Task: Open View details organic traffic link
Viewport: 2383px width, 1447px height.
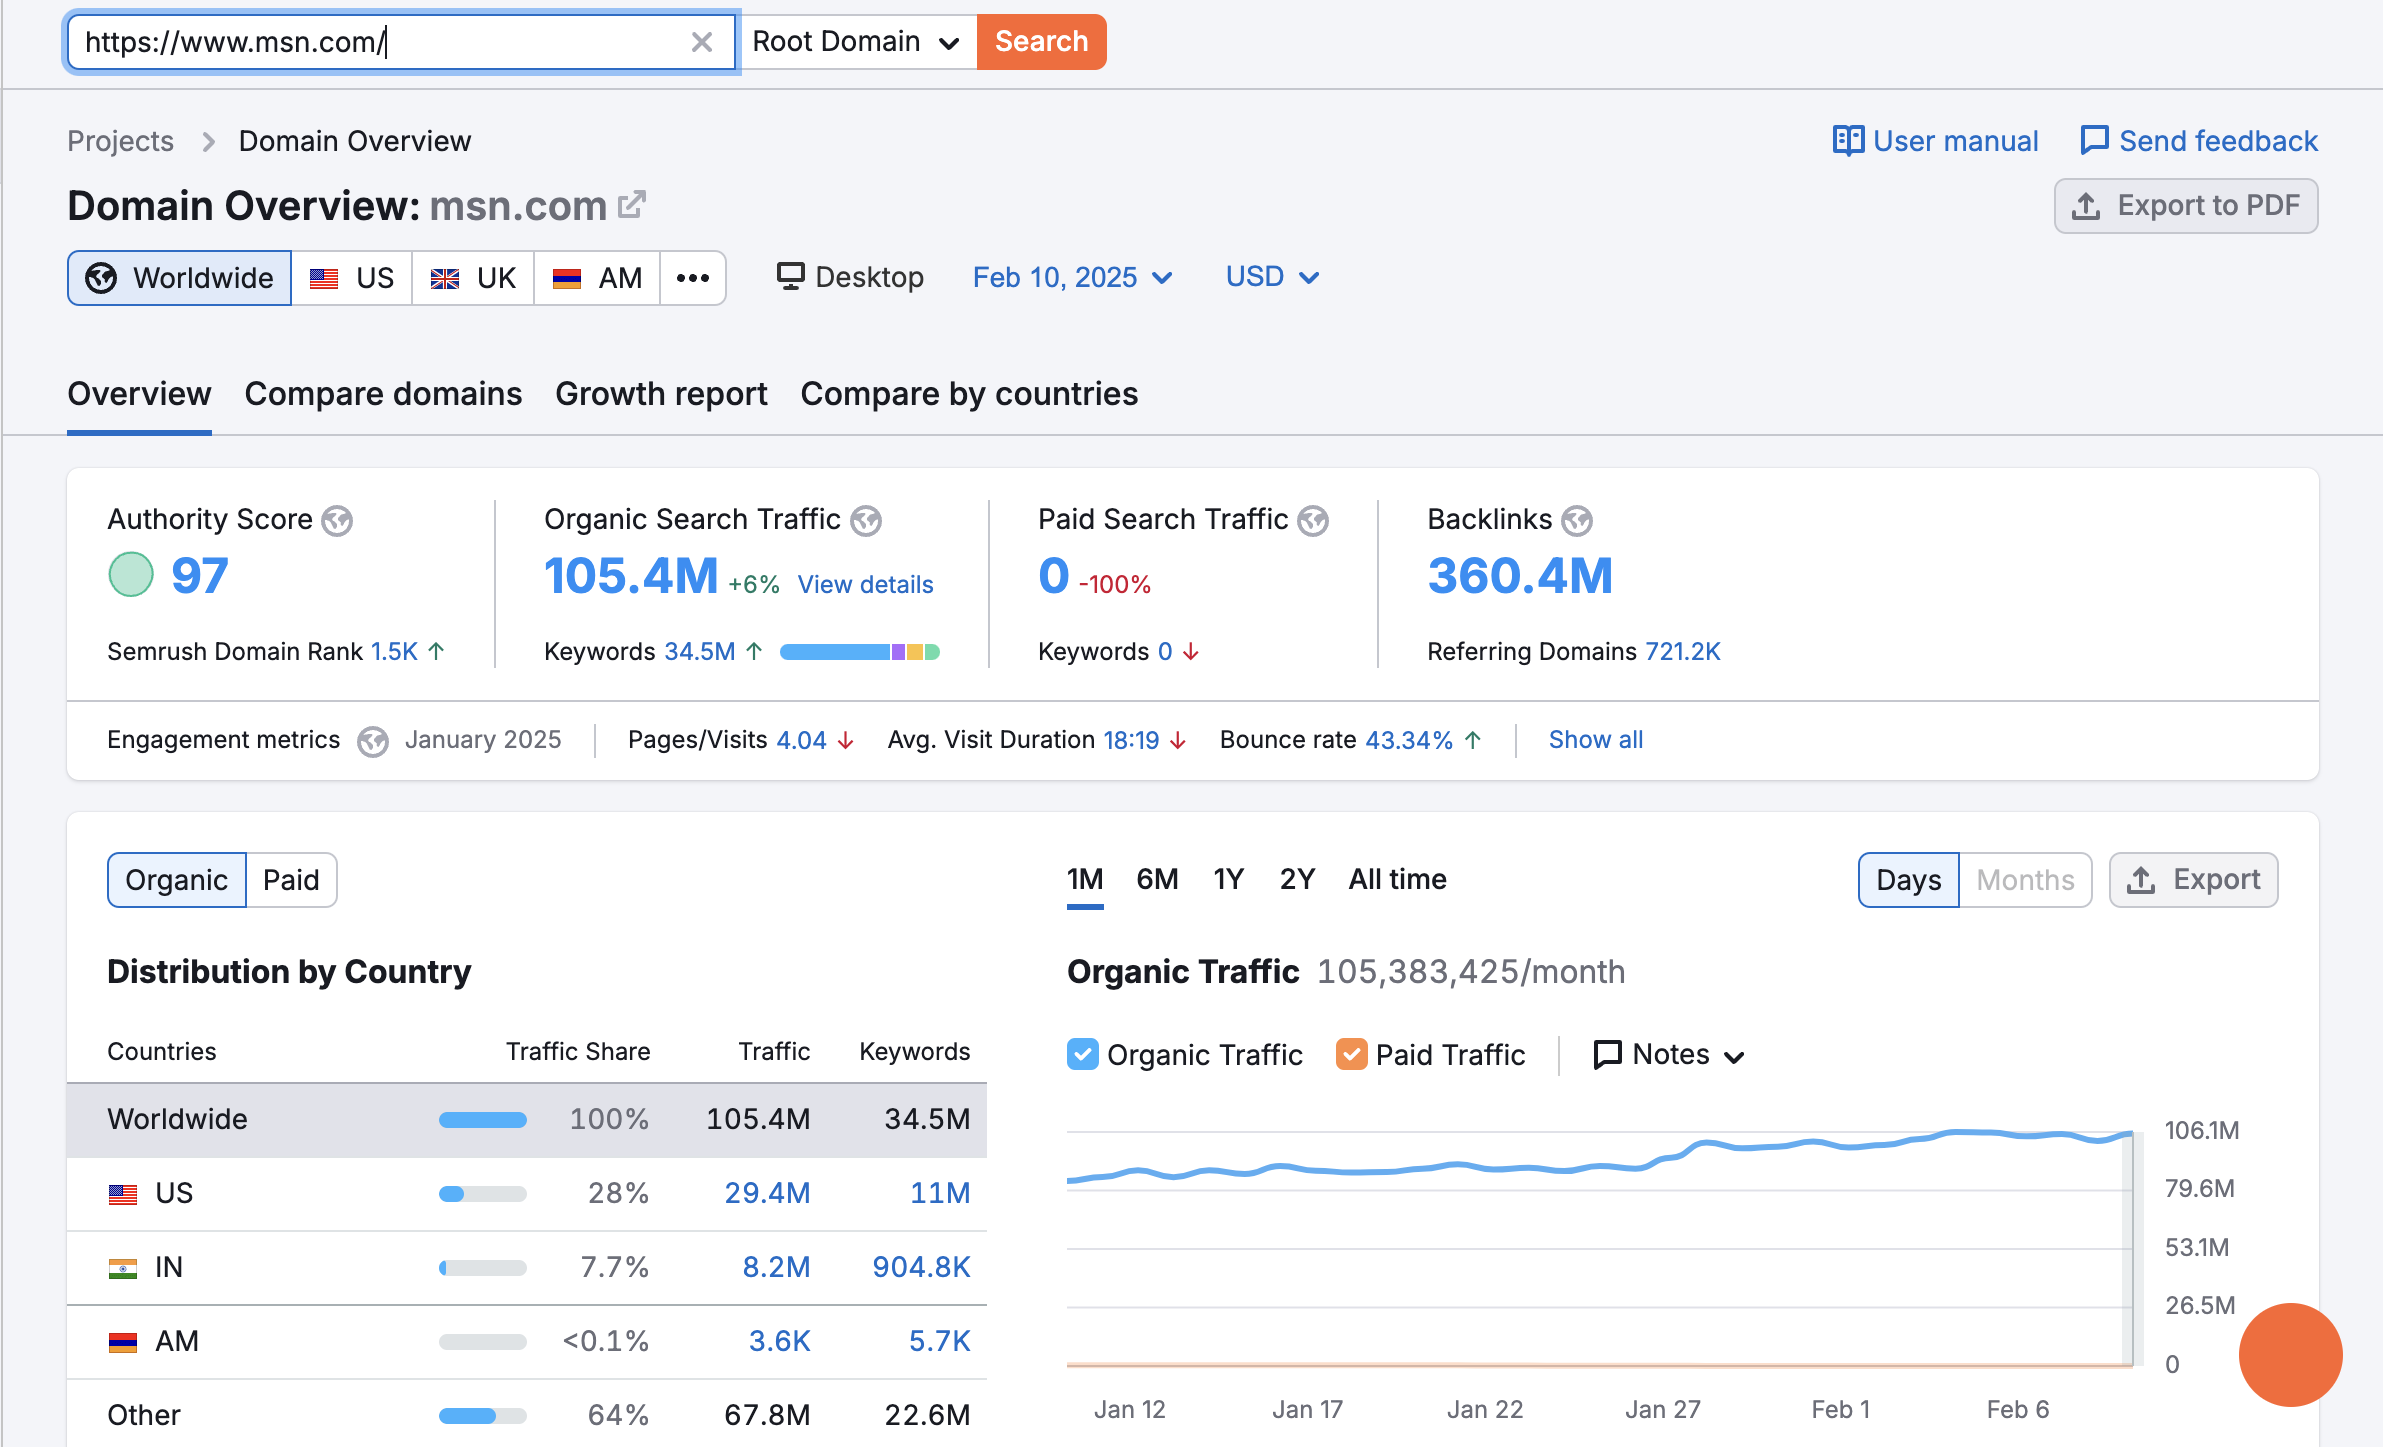Action: (x=865, y=584)
